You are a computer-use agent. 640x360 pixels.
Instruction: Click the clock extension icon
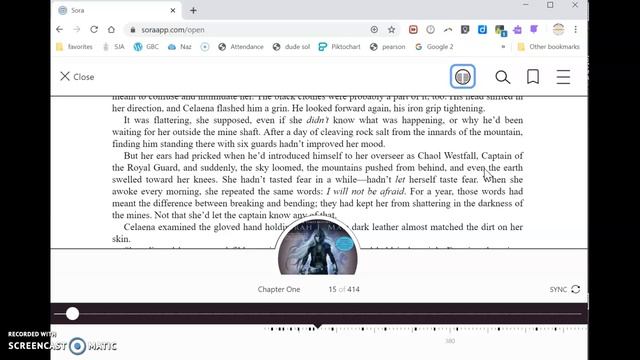click(x=430, y=29)
